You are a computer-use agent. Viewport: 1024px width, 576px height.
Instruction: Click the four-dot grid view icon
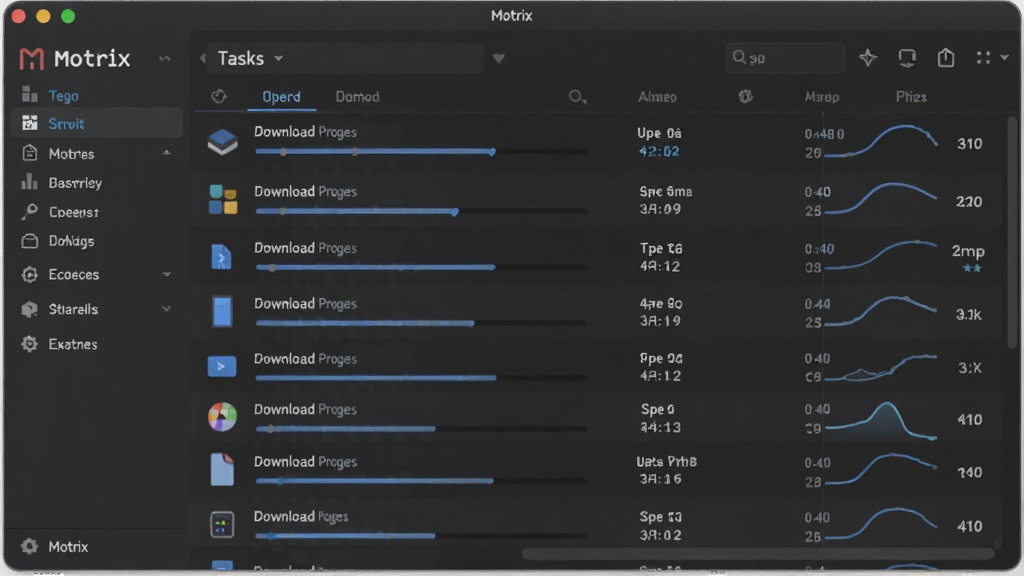(983, 58)
